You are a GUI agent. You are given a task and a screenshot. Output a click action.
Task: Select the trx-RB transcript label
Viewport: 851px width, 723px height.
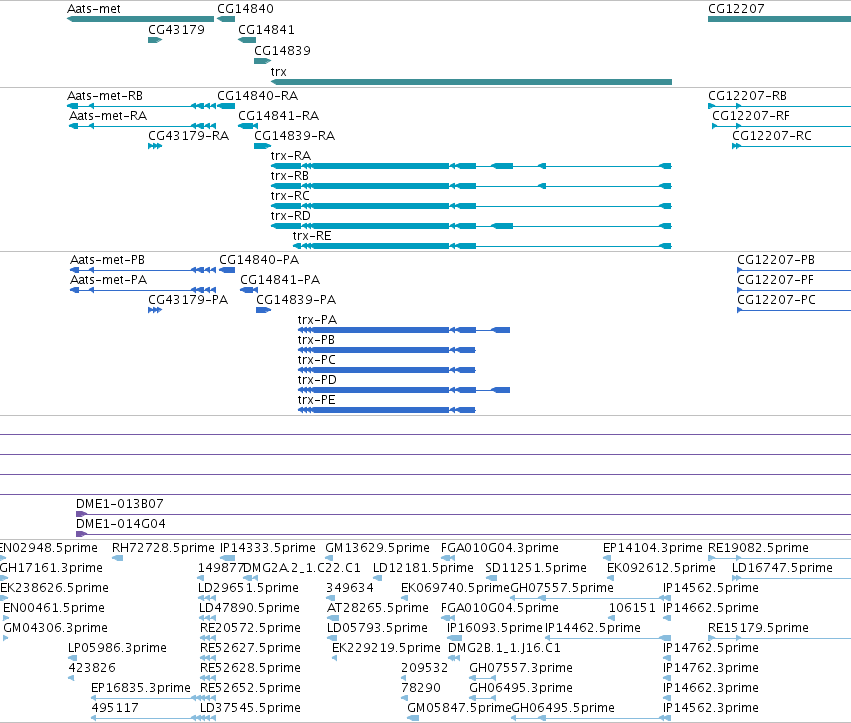point(290,176)
